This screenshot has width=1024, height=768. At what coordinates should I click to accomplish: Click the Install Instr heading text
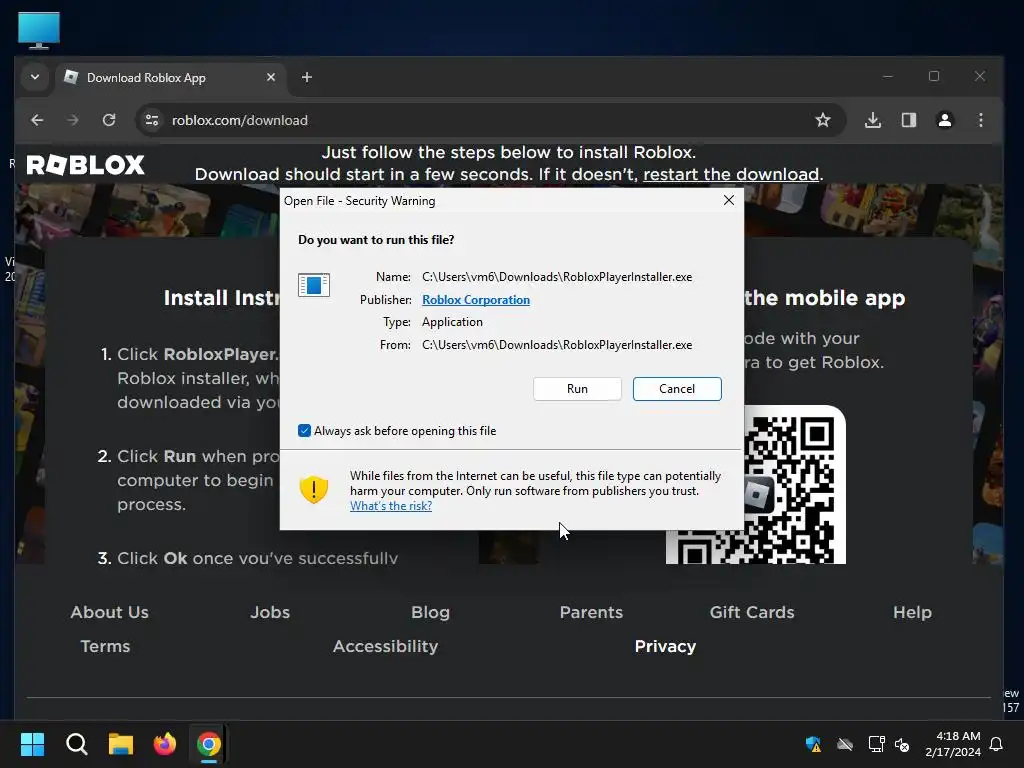point(221,298)
